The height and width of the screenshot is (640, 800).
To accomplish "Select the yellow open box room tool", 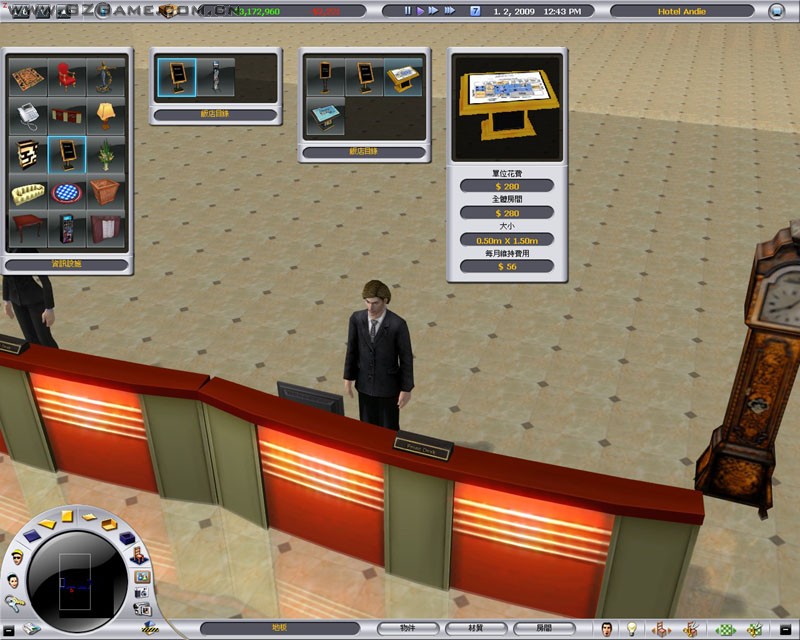I will pos(109,524).
